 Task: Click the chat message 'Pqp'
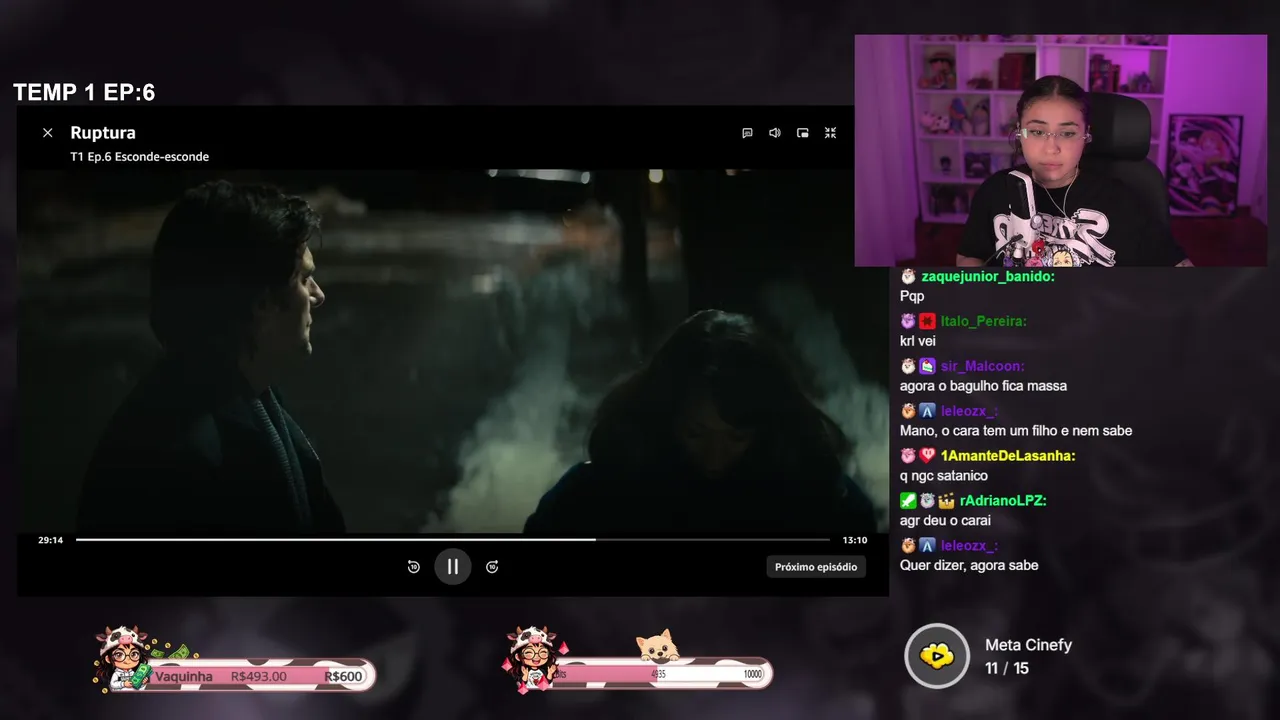coord(912,296)
